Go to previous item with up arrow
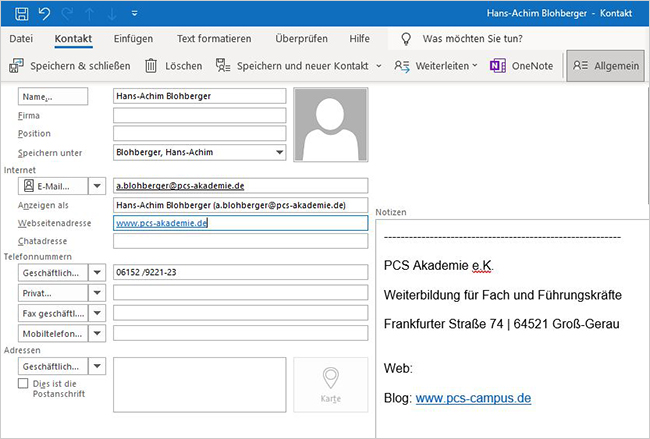 click(x=89, y=14)
